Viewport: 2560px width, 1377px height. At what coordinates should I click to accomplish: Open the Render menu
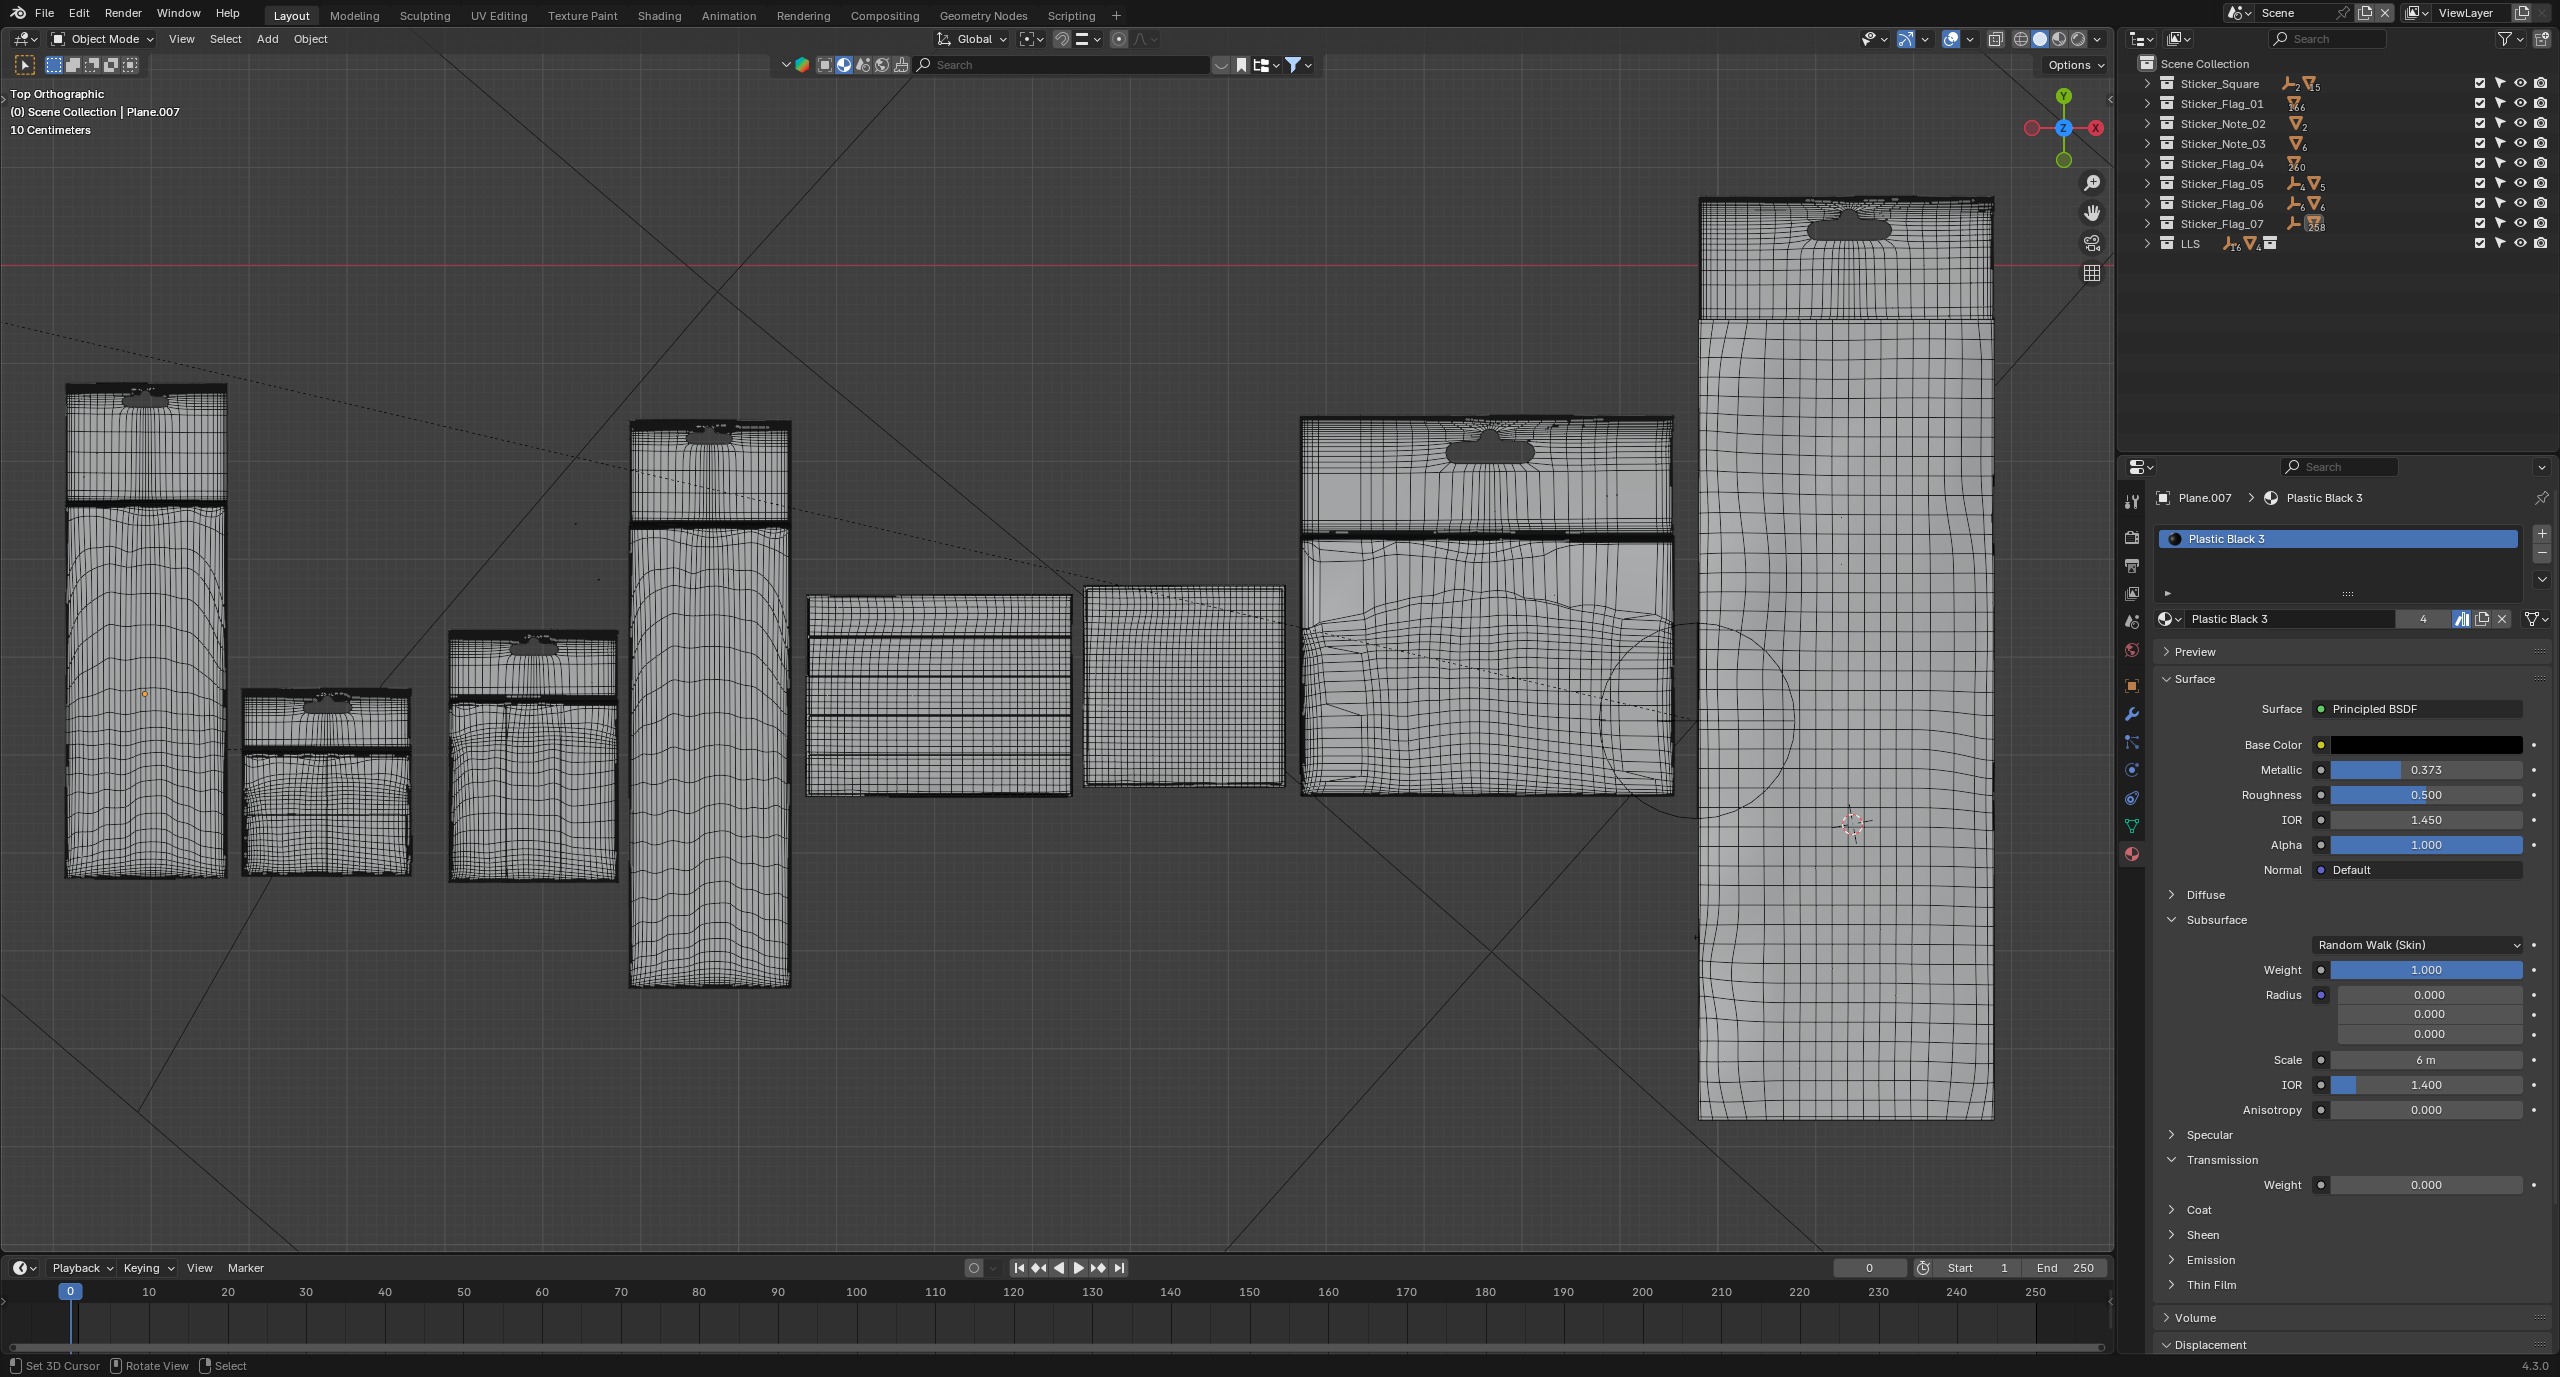coord(123,13)
